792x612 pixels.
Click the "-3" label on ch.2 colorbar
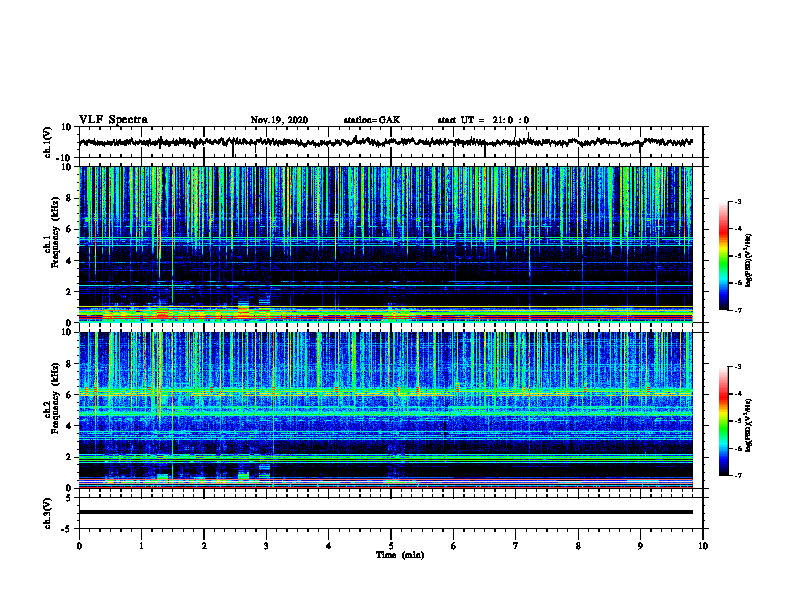[737, 367]
